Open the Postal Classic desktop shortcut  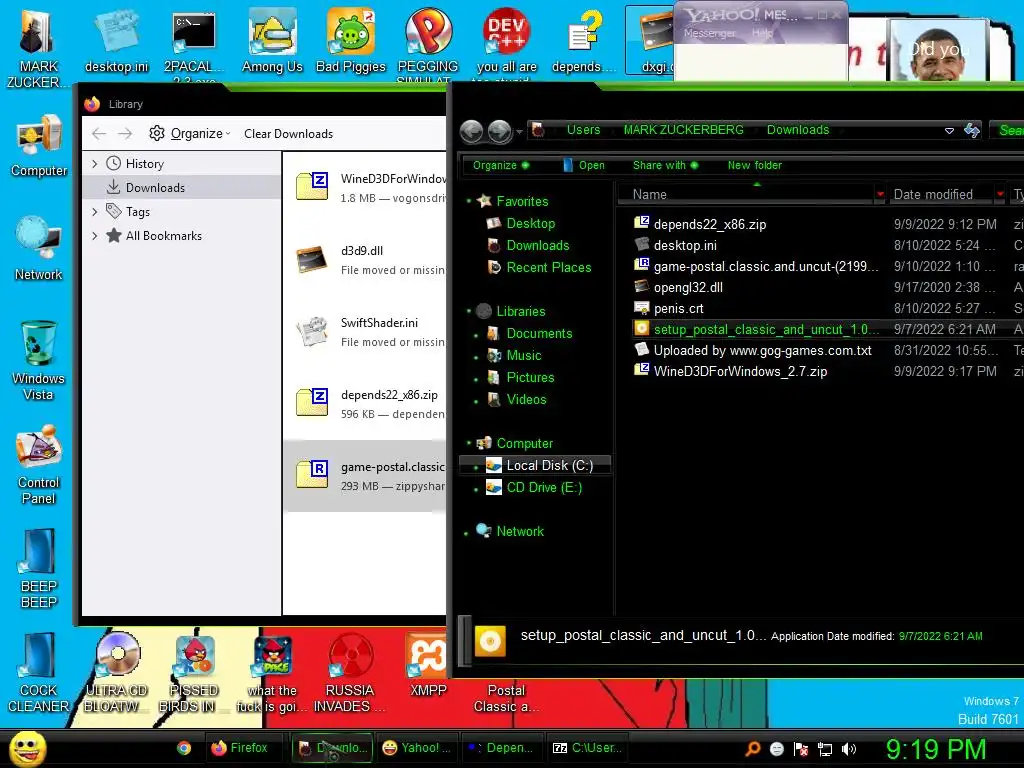[x=506, y=697]
